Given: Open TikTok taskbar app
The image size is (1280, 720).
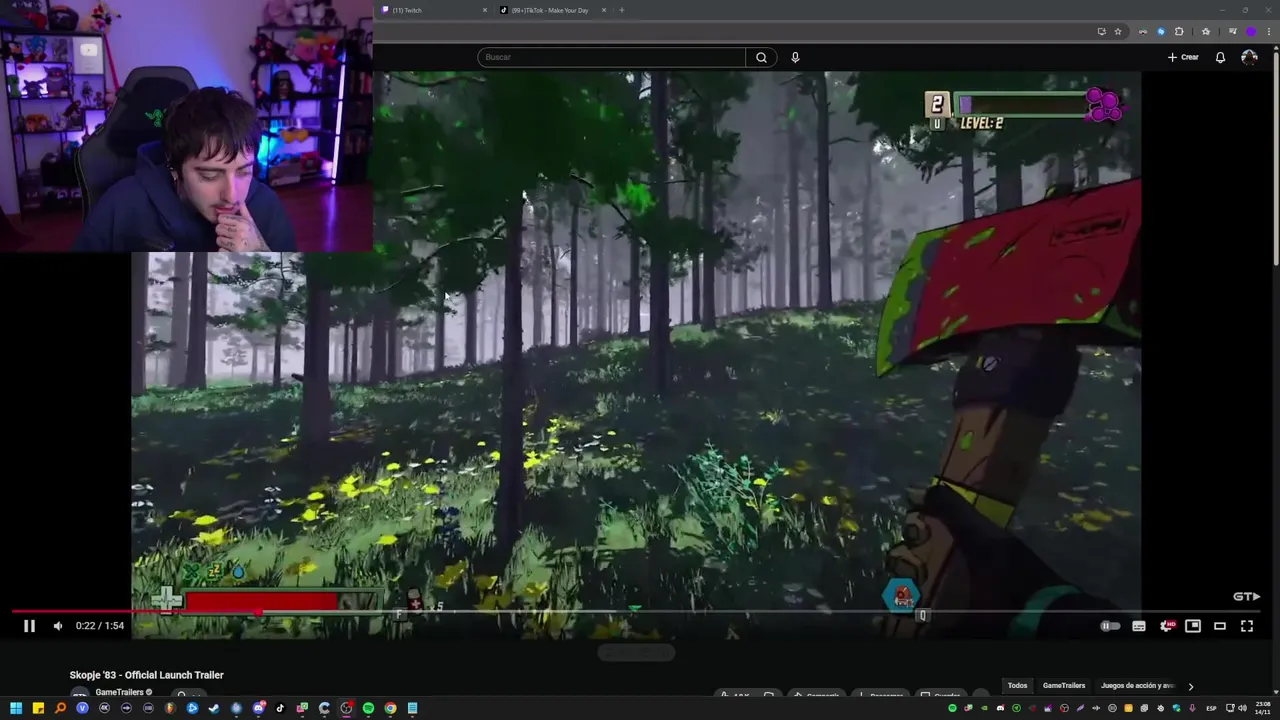Looking at the screenshot, I should pyautogui.click(x=280, y=708).
